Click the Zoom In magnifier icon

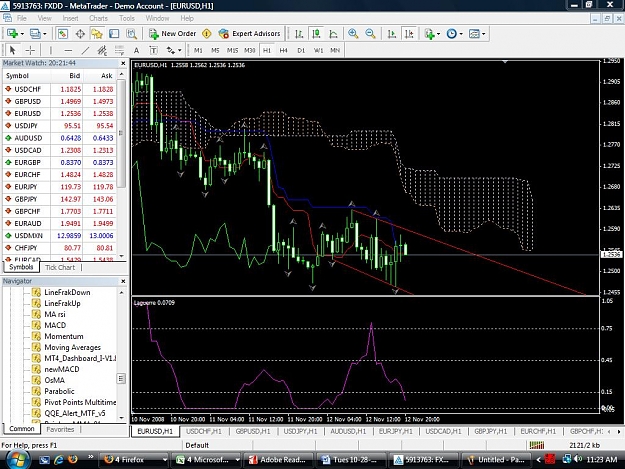click(353, 34)
